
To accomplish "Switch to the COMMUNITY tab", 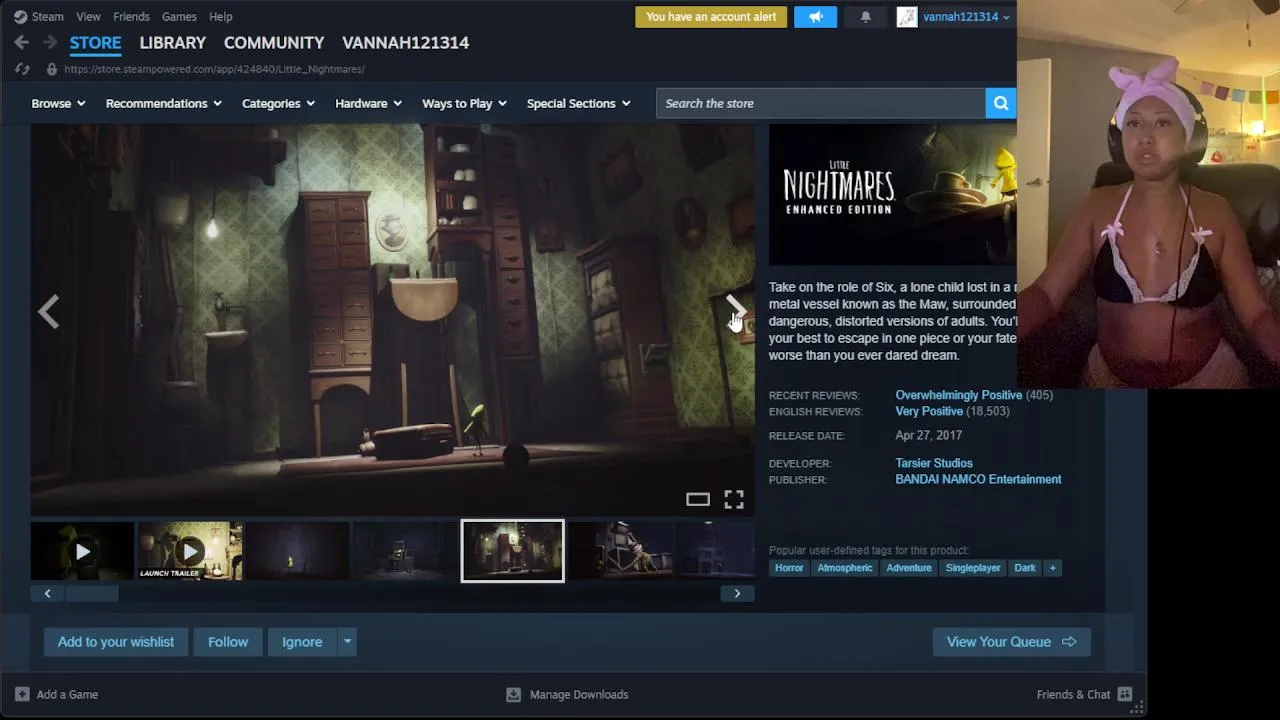I will [274, 42].
